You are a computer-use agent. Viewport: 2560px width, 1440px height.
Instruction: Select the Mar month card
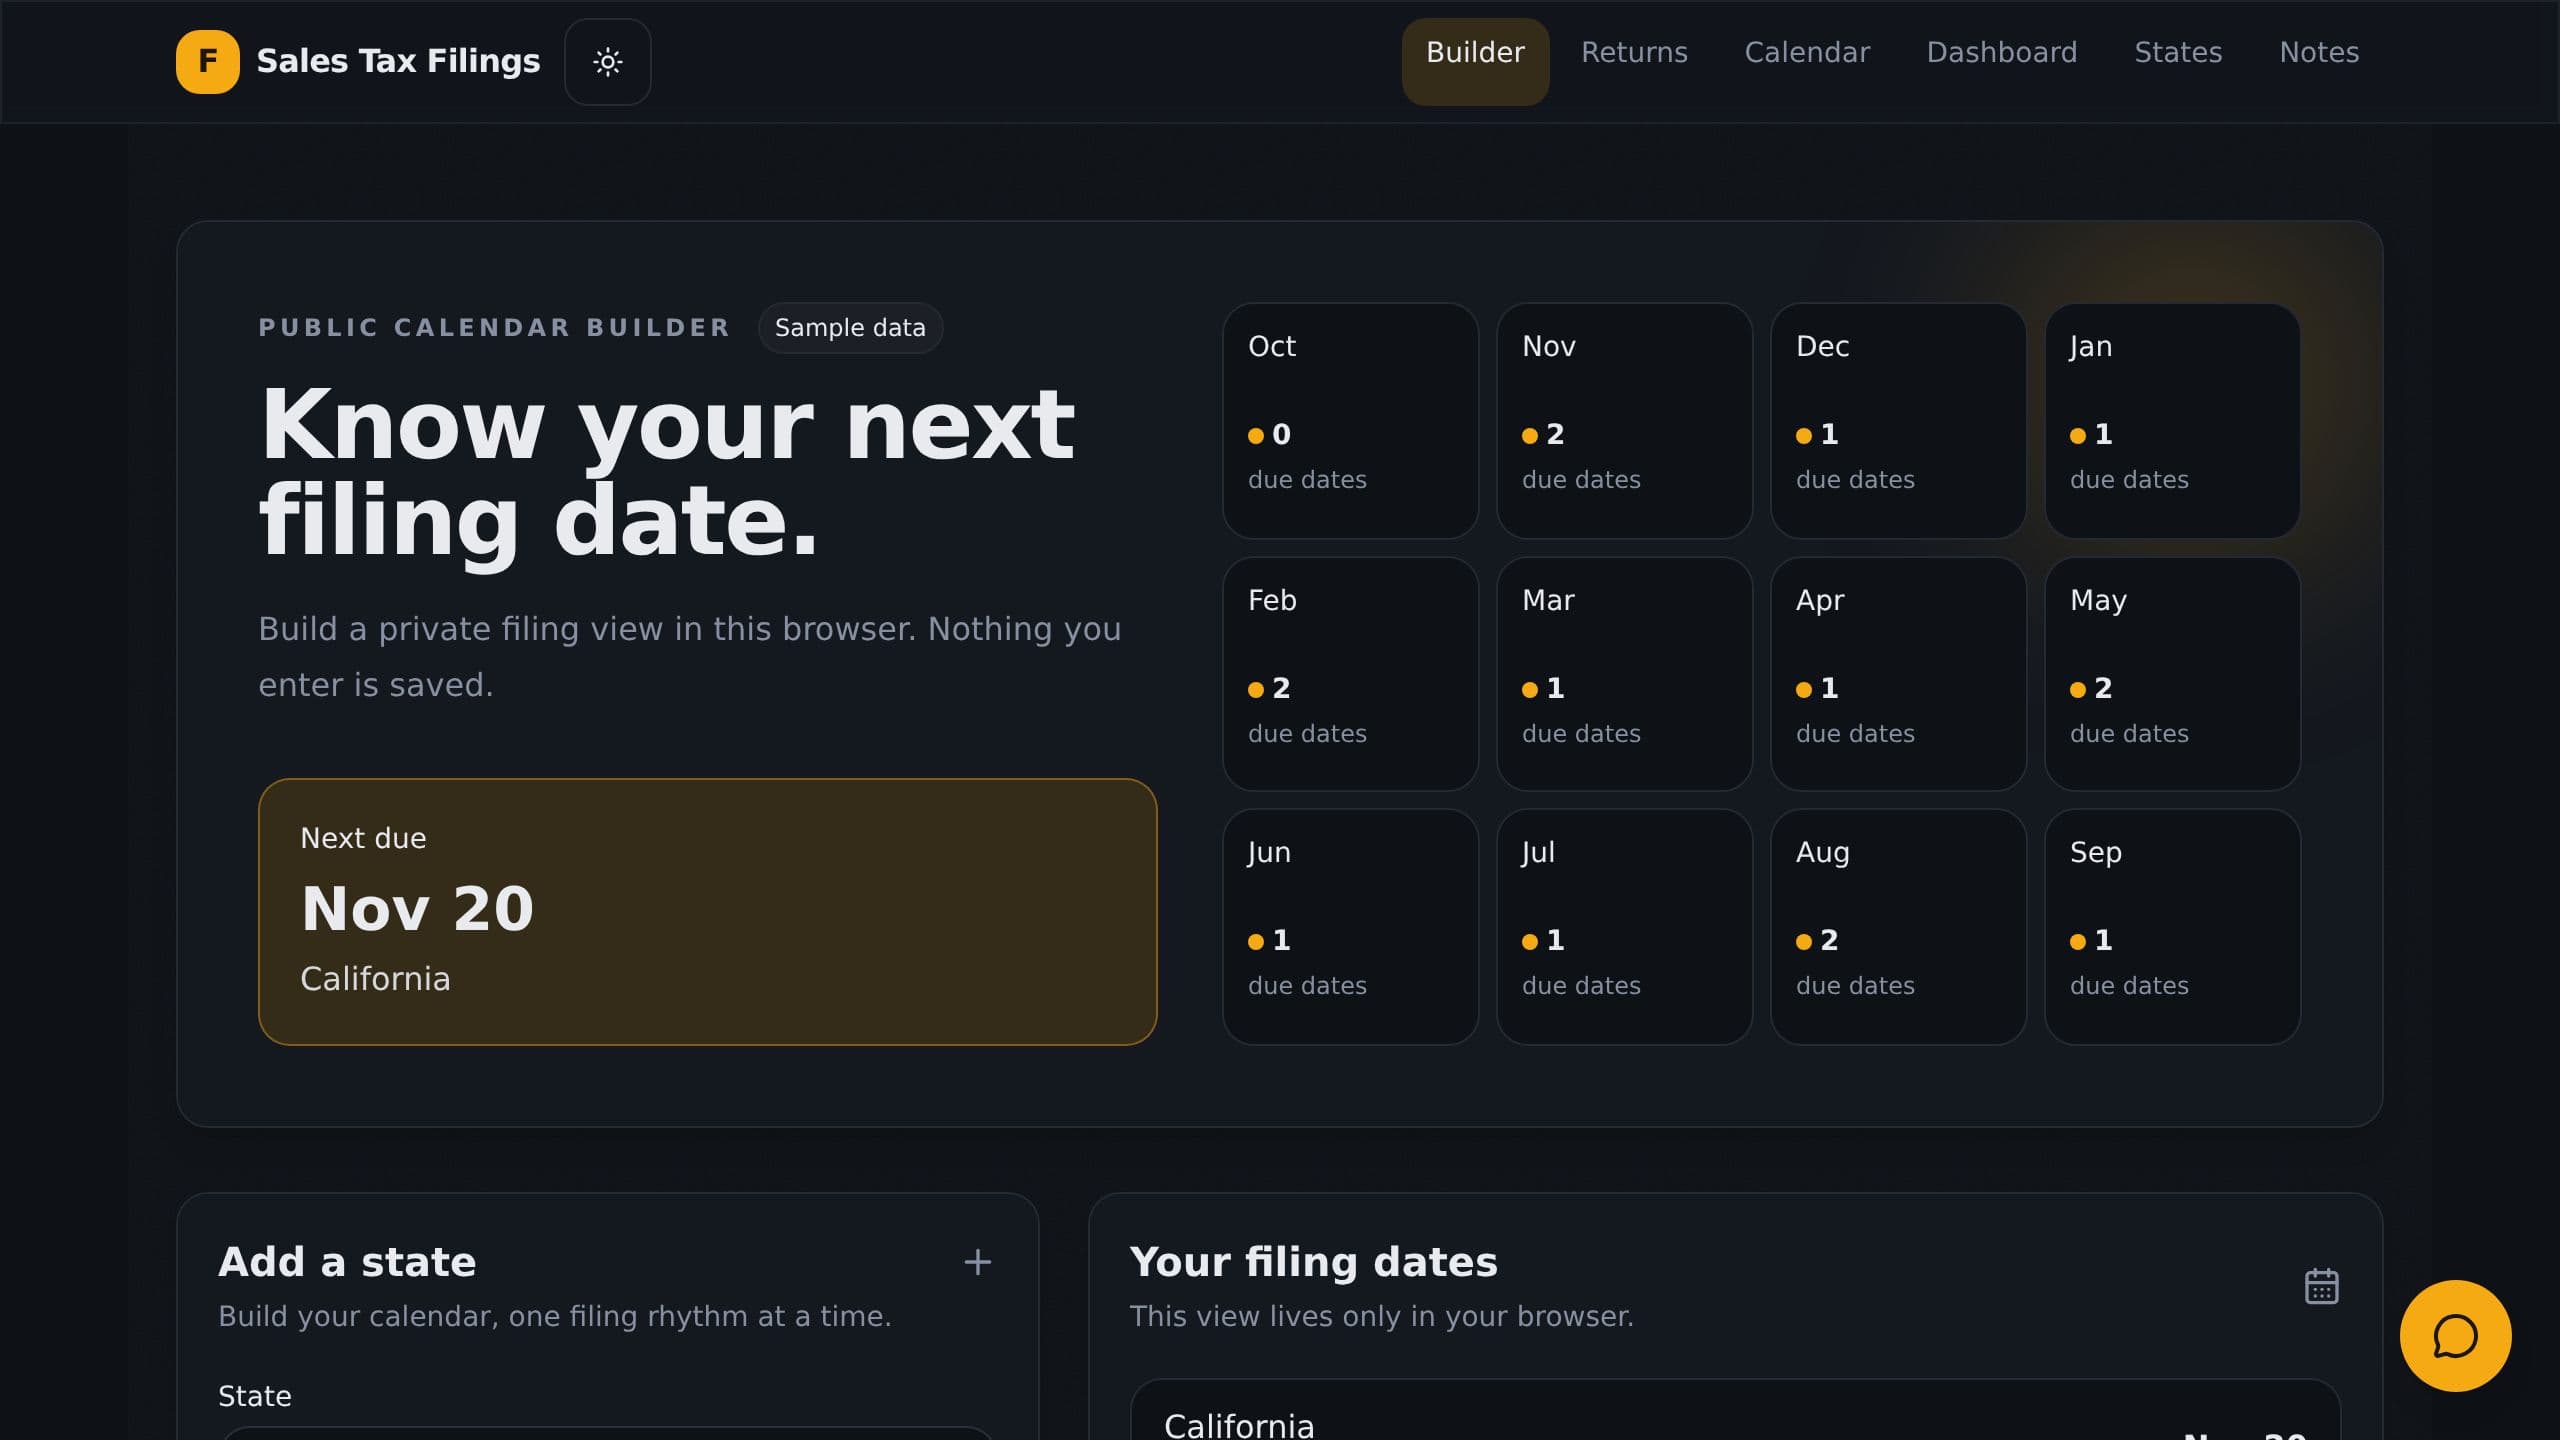(1624, 674)
